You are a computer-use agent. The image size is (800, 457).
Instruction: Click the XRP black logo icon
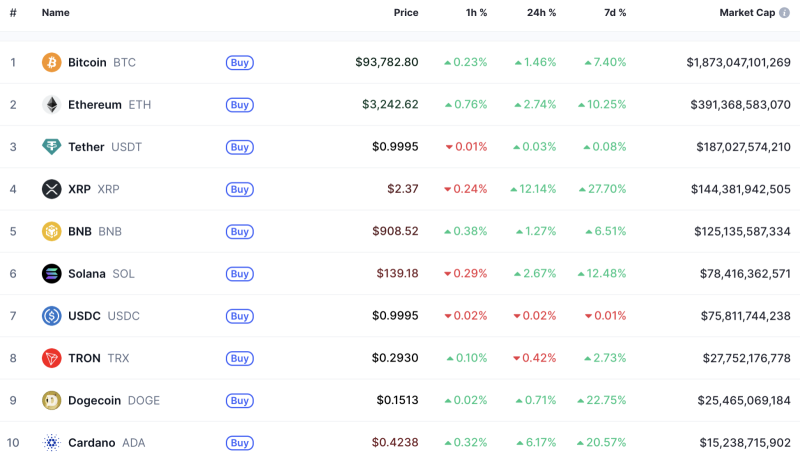52,189
